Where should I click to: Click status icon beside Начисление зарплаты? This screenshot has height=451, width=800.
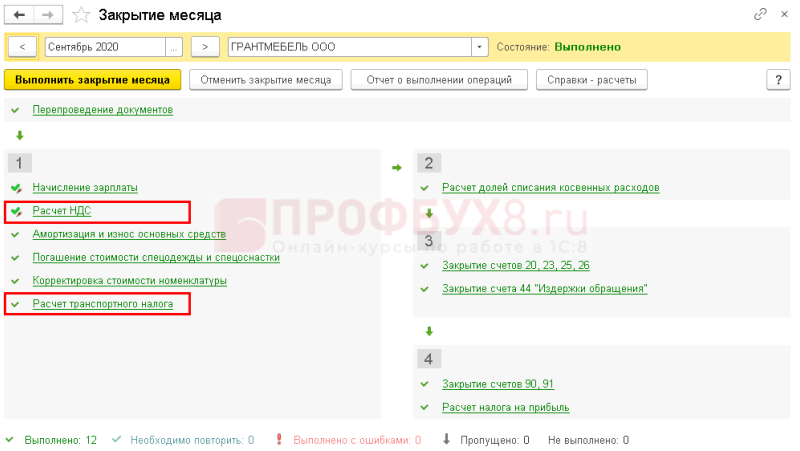16,188
